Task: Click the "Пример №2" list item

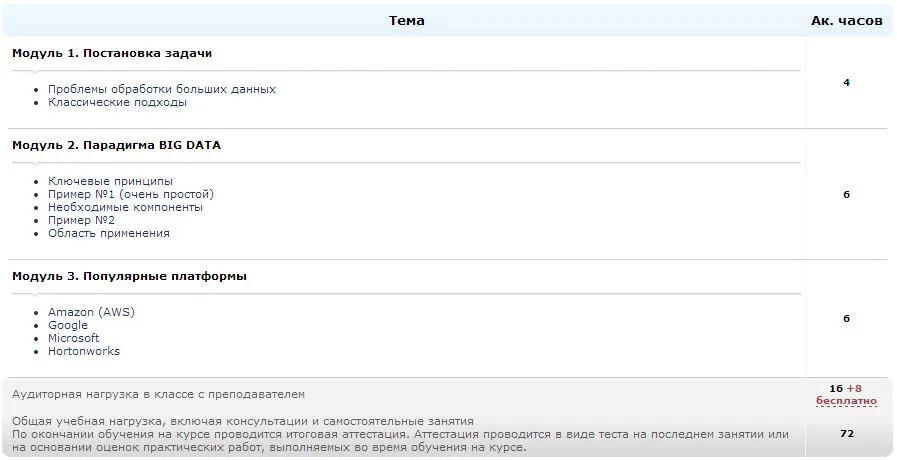Action: pos(81,220)
